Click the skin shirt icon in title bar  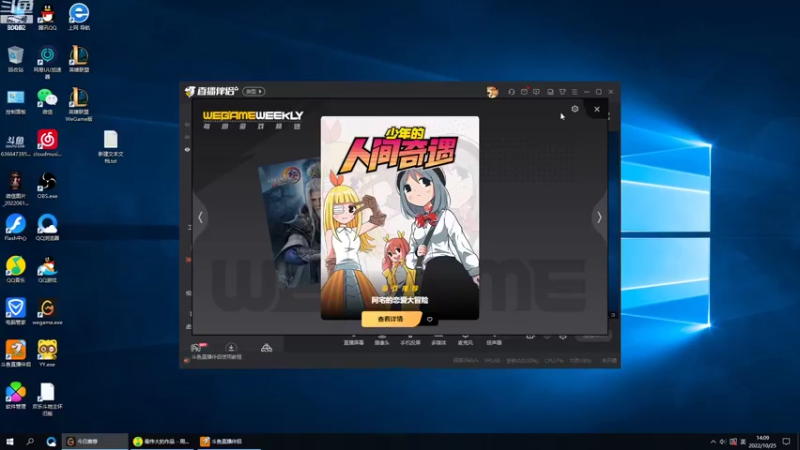562,92
